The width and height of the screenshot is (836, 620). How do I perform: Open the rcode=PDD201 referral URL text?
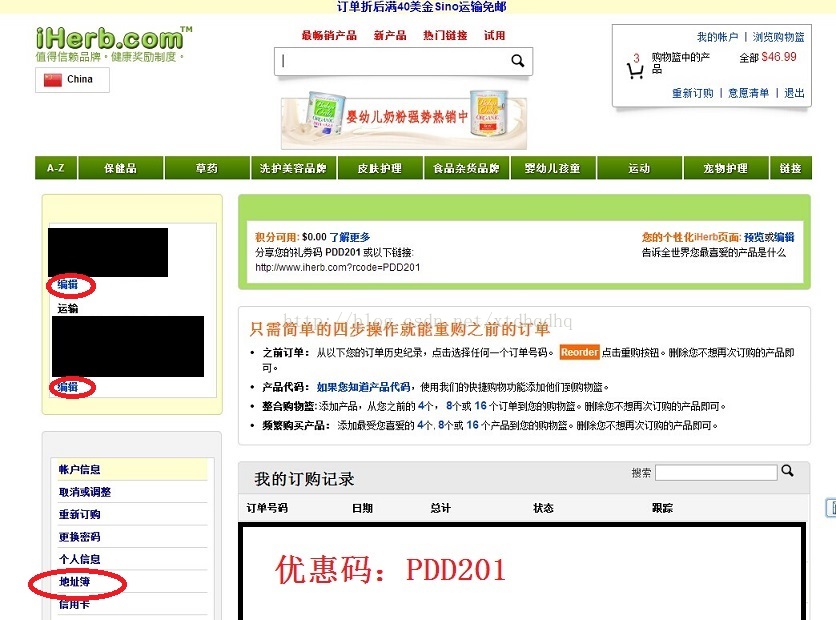[x=337, y=267]
